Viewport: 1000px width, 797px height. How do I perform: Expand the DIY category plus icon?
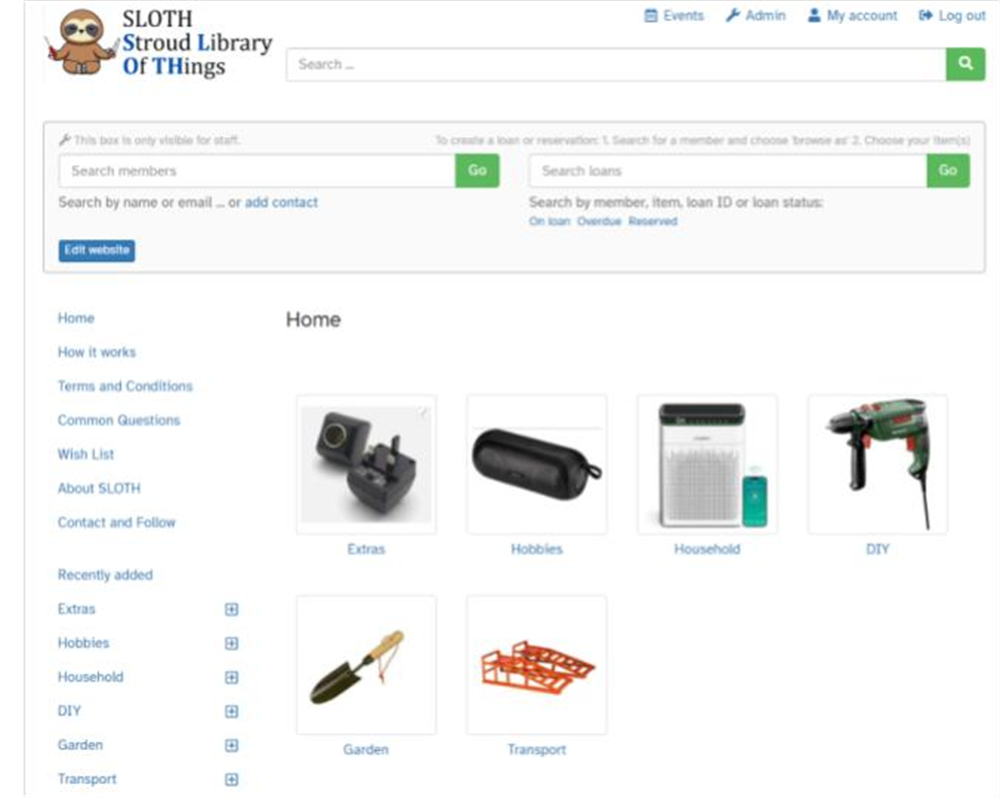pyautogui.click(x=232, y=712)
